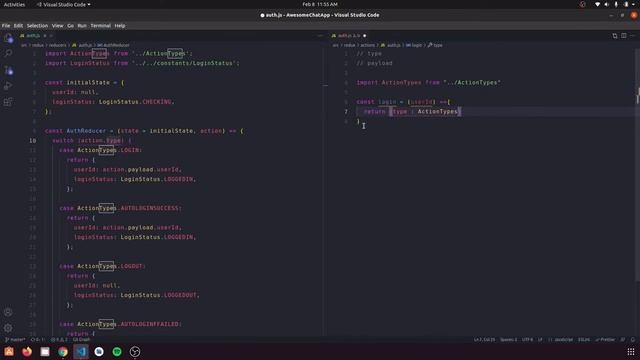Image resolution: width=640 pixels, height=360 pixels.
Task: Open the Files app from the dock
Action: point(45,351)
